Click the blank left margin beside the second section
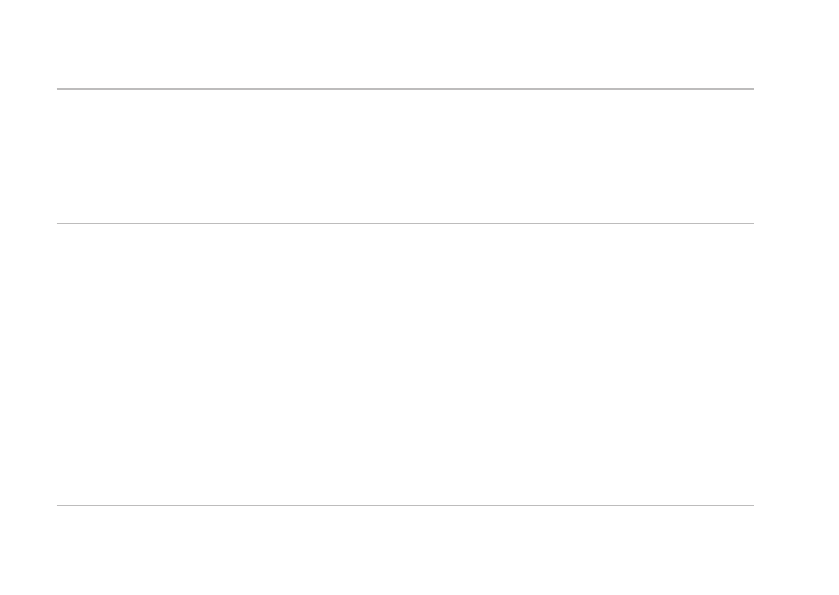Viewport: 839px width, 595px height. [28, 364]
